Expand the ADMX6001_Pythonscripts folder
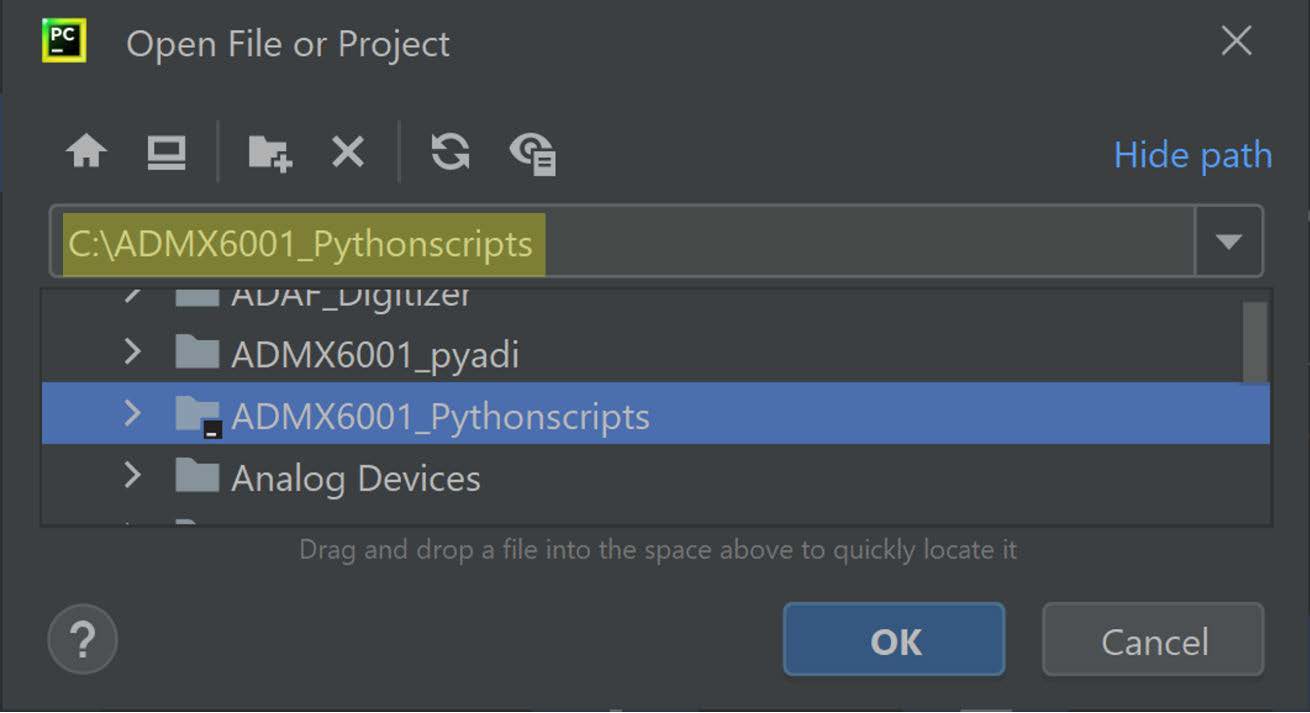This screenshot has height=713, width=1310. click(132, 414)
